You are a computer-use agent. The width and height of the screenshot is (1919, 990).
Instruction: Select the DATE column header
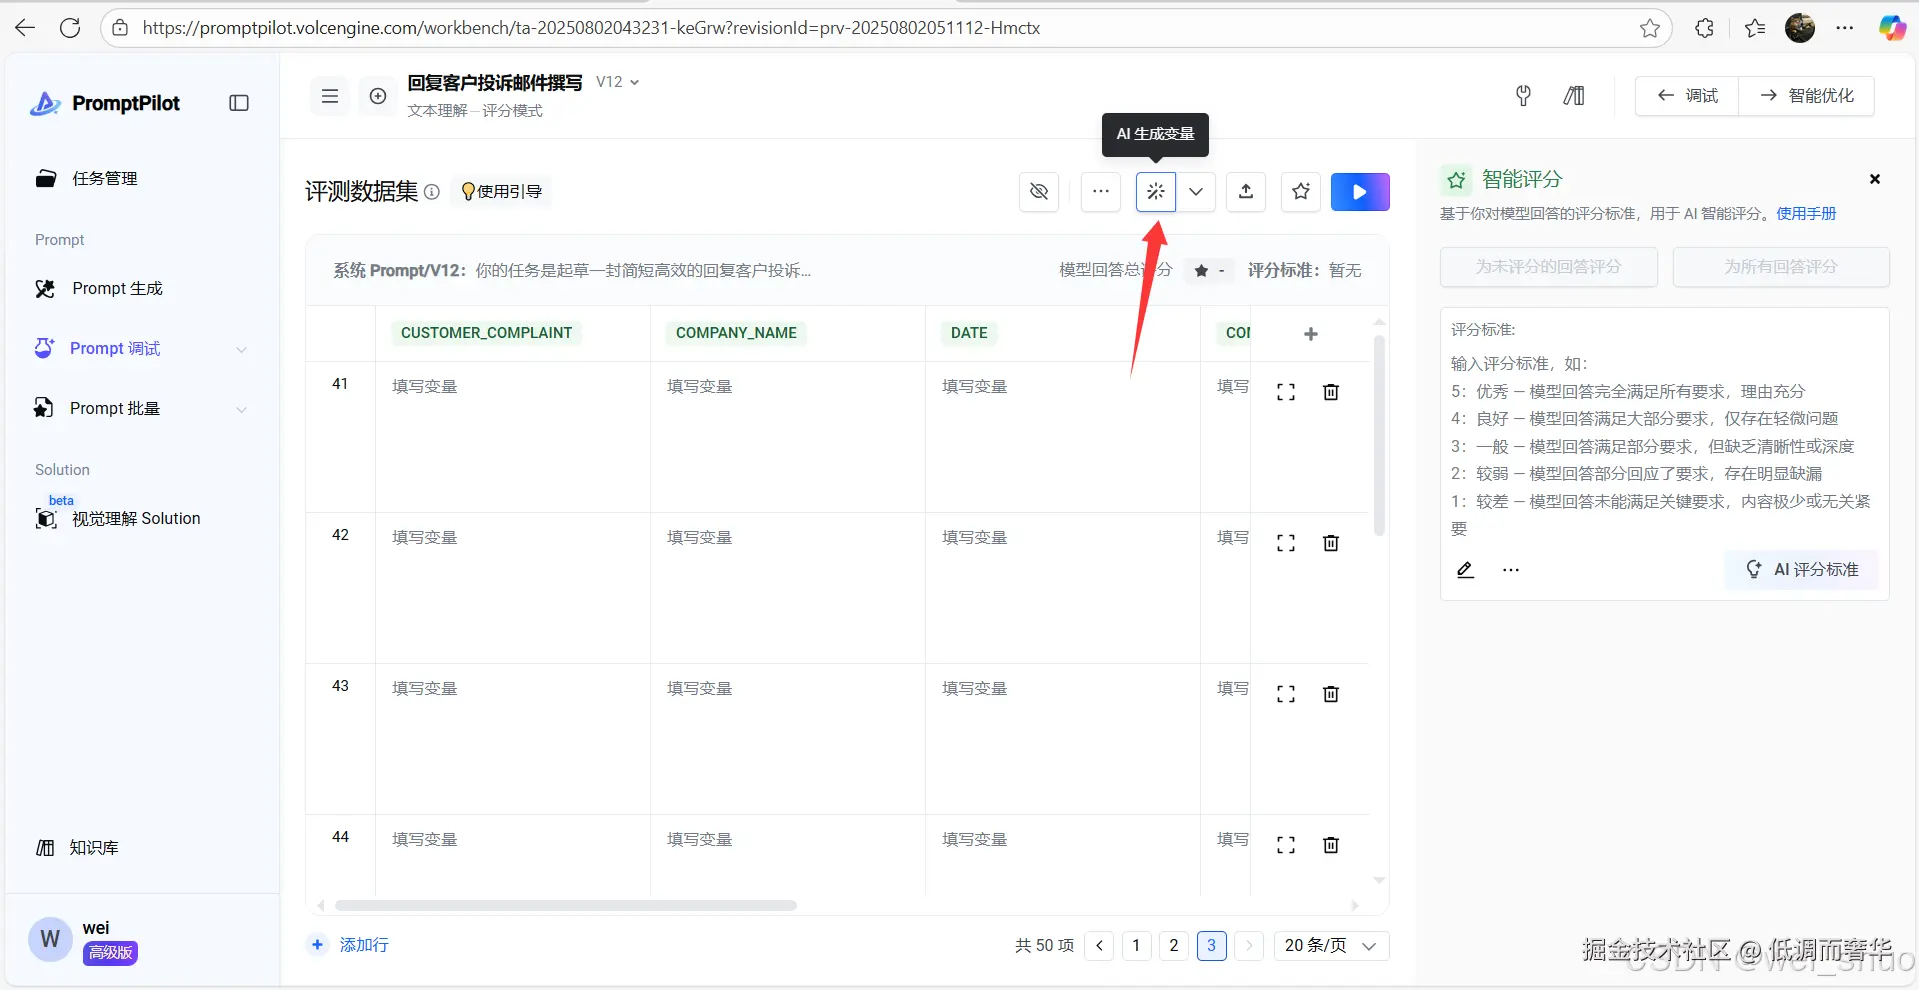(969, 333)
